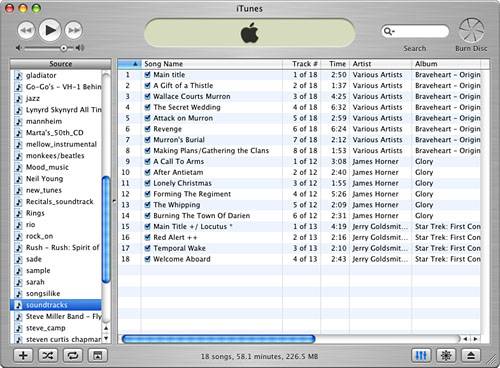
Task: Turn on the visualizer button
Action: tap(446, 355)
